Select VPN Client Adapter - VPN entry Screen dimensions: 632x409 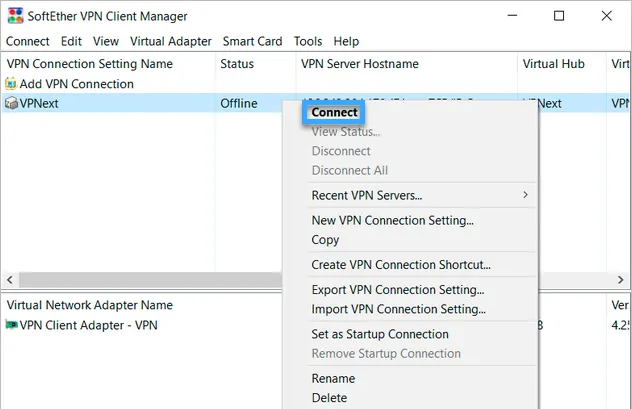click(x=88, y=325)
